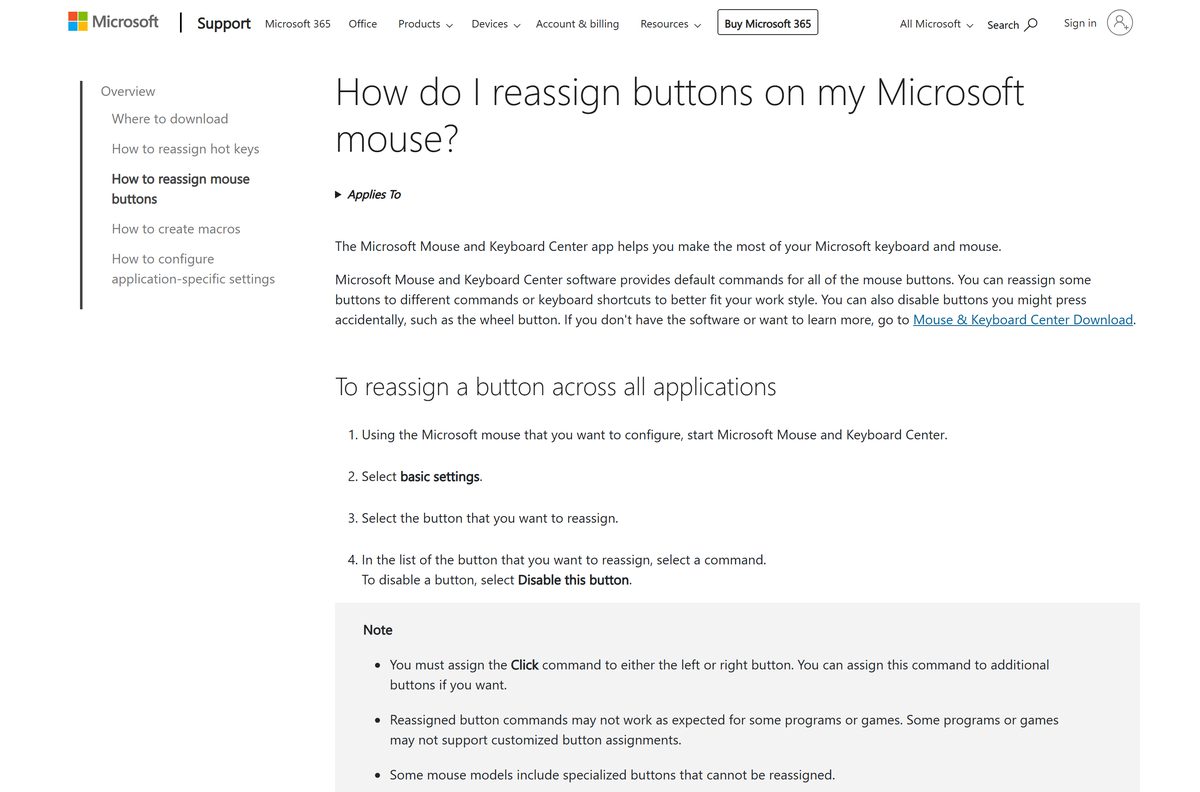
Task: Open the Microsoft 365 nav item
Action: [x=298, y=24]
